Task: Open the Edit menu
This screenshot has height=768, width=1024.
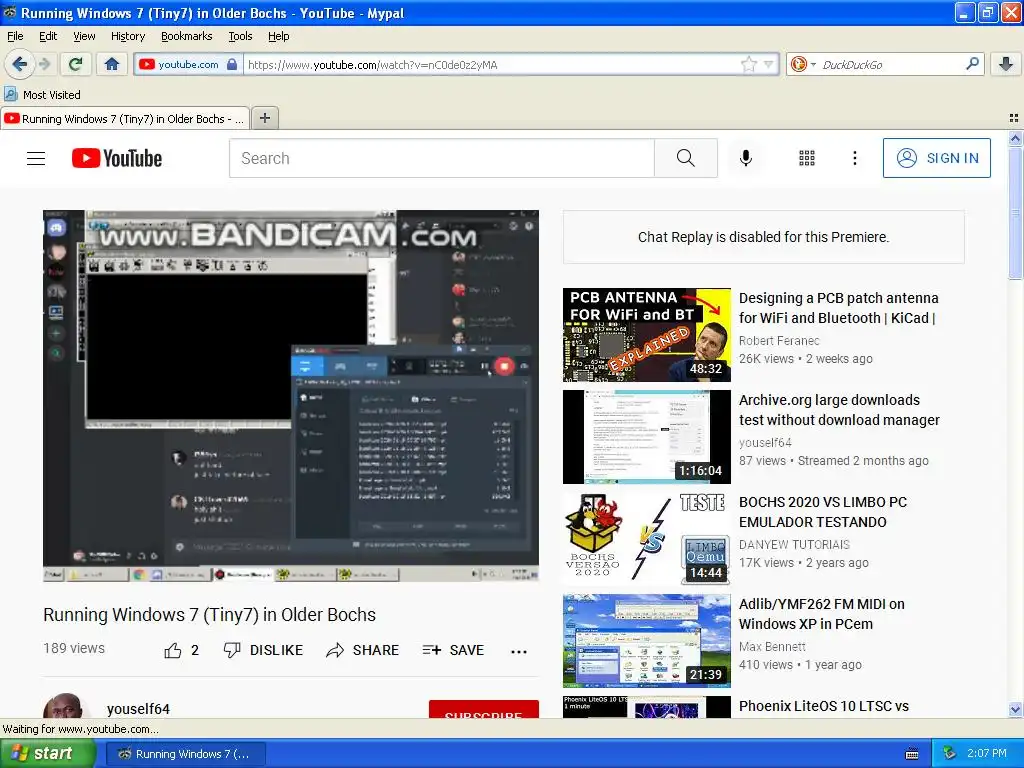Action: 48,36
